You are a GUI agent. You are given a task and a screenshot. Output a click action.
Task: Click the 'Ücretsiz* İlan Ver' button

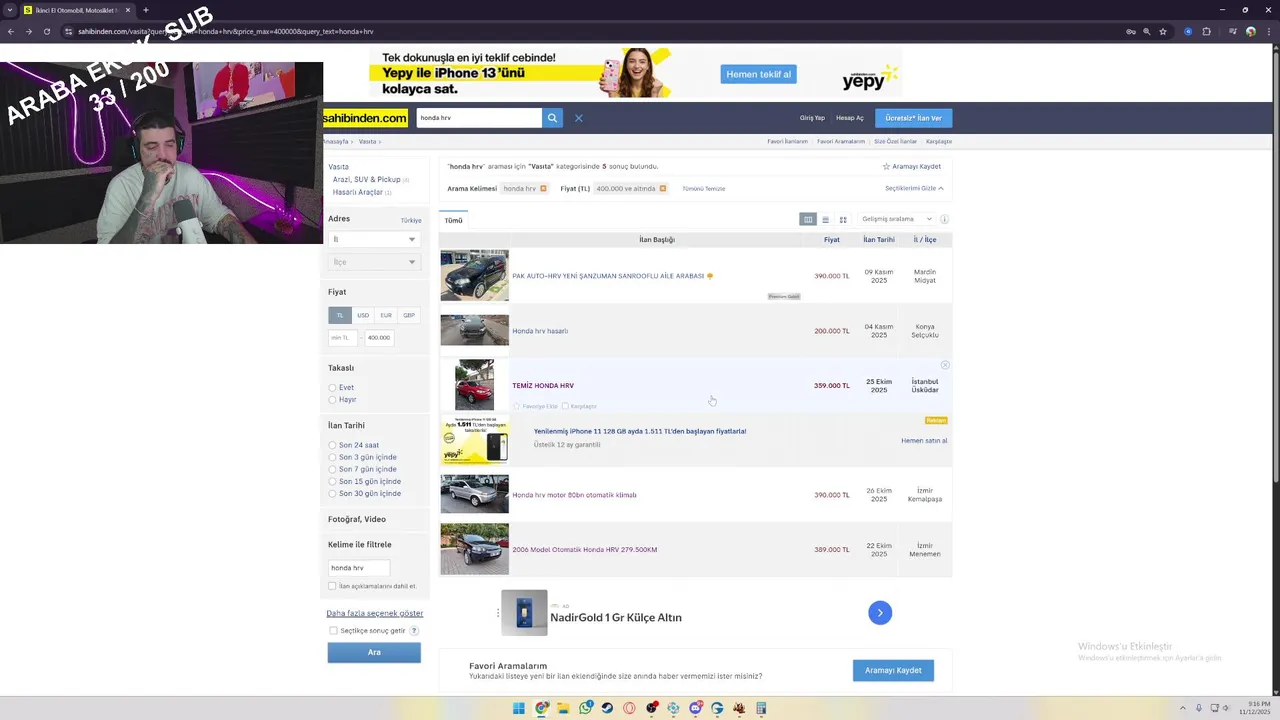tap(914, 118)
